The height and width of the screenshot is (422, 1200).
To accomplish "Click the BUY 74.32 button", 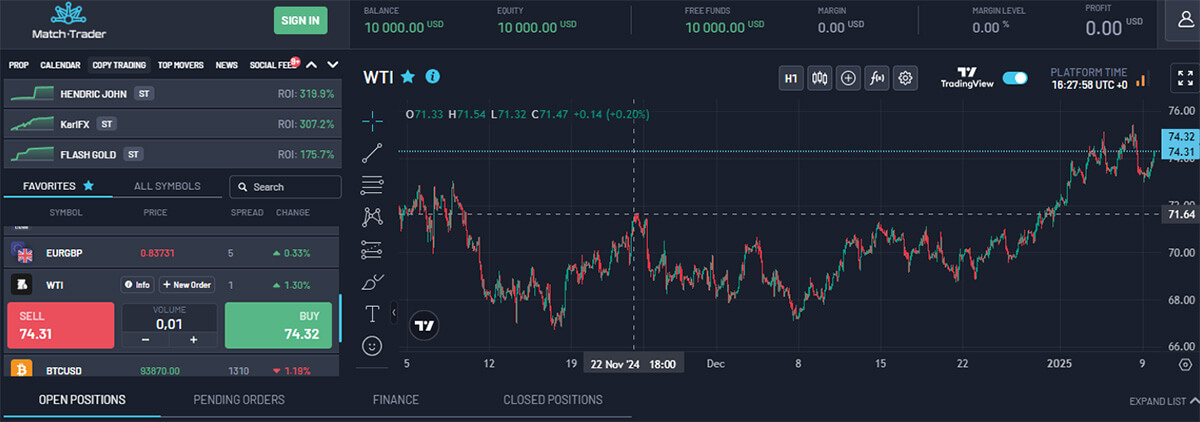I will click(x=281, y=326).
